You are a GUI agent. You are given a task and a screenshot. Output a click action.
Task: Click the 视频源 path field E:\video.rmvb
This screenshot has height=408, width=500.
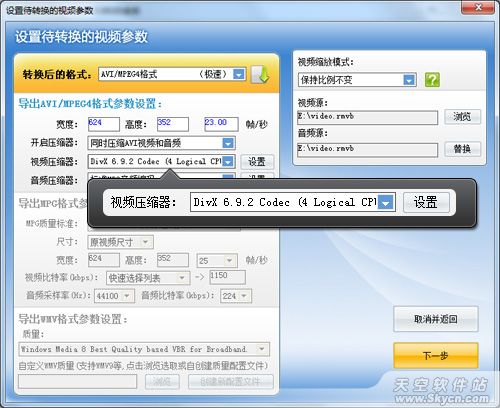tap(367, 117)
